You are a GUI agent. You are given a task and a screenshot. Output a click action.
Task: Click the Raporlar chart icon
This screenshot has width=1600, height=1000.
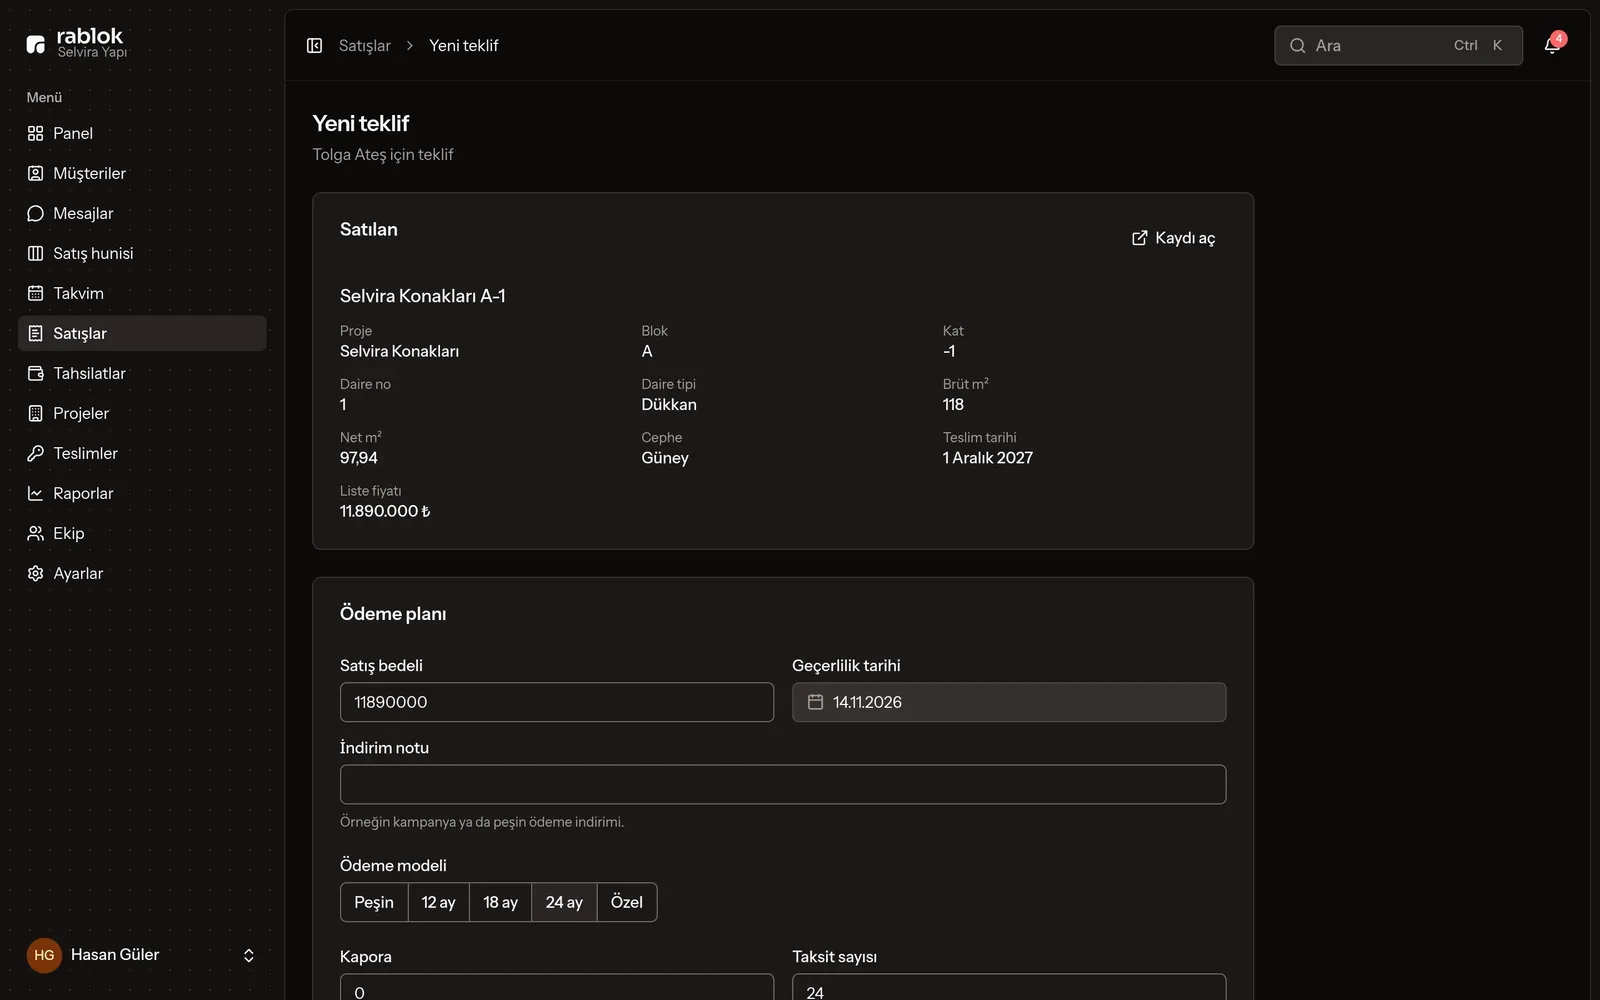[x=36, y=493]
